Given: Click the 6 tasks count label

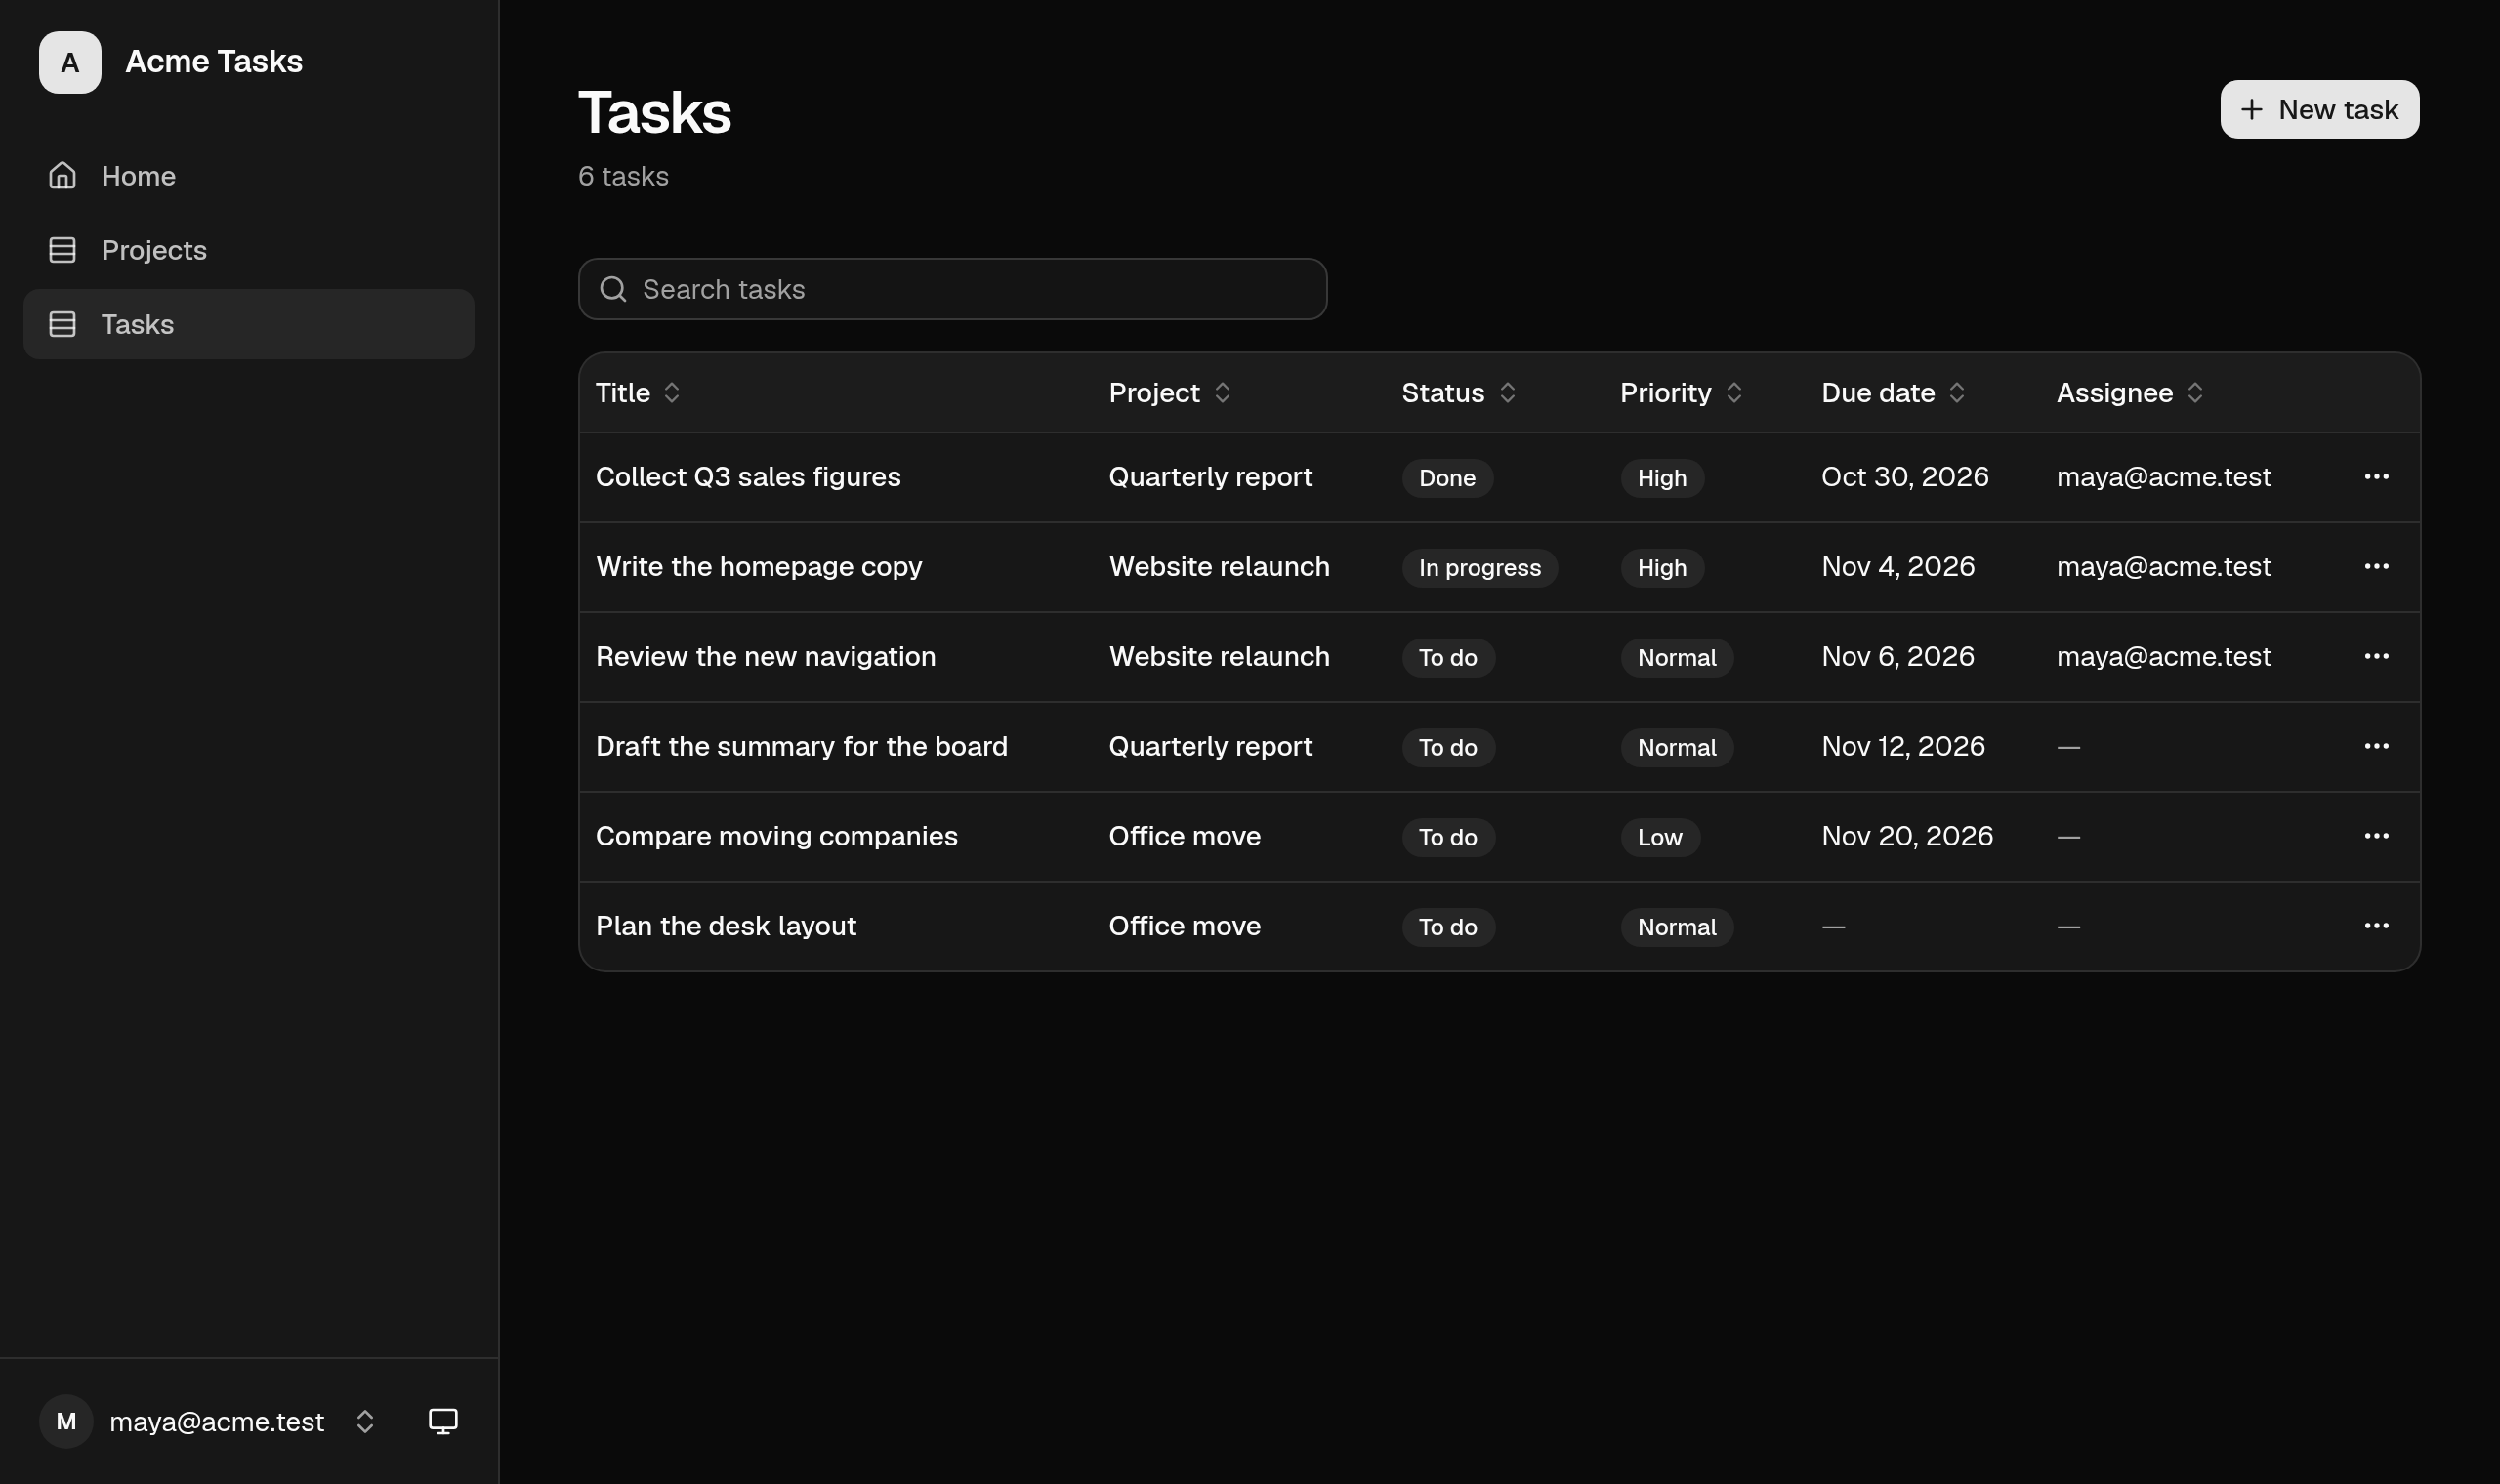Looking at the screenshot, I should click(623, 176).
